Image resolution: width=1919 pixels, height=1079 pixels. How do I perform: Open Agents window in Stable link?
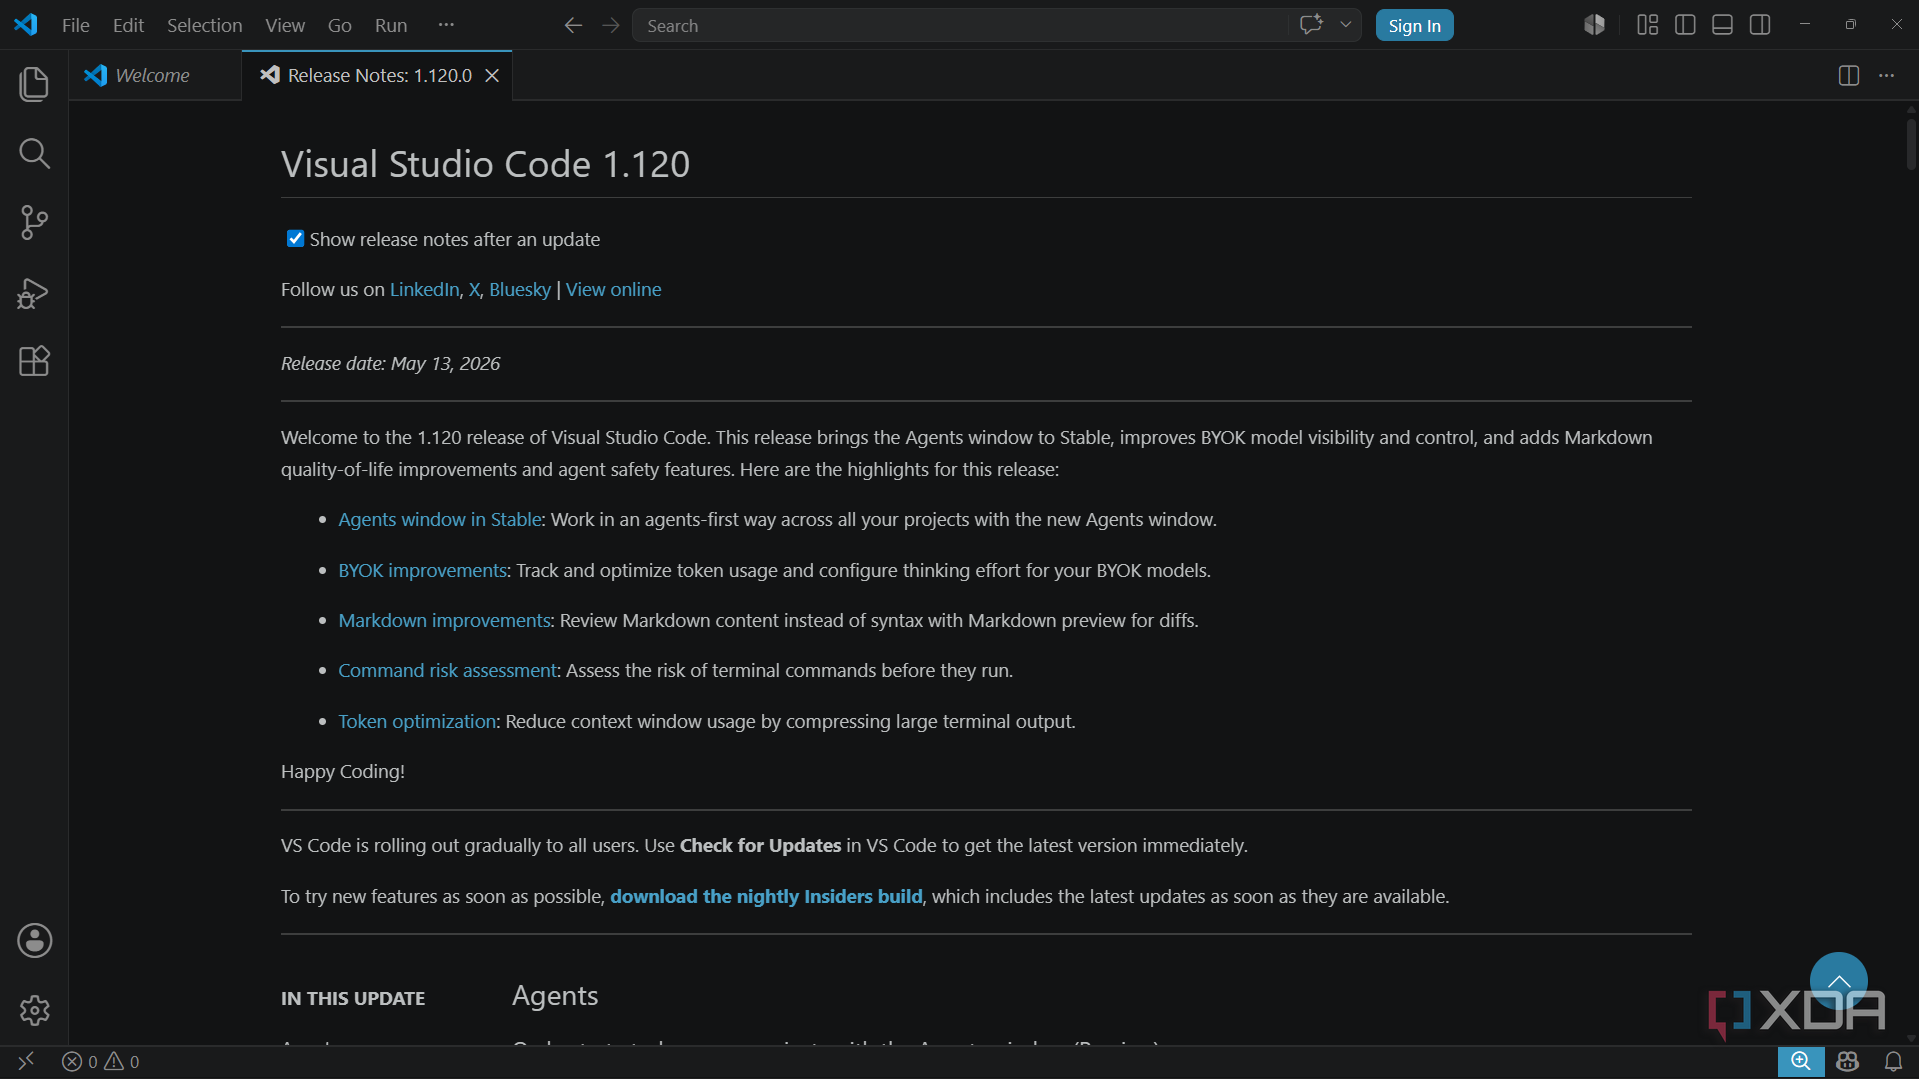[440, 519]
